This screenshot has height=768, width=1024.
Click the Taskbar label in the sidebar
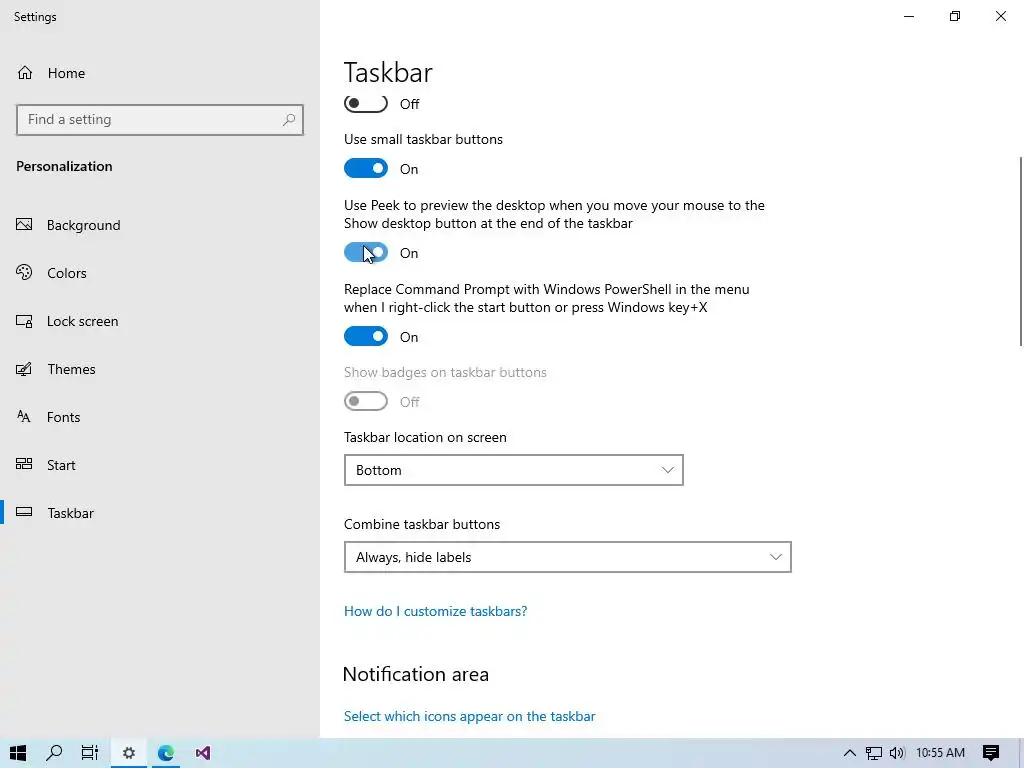click(71, 513)
